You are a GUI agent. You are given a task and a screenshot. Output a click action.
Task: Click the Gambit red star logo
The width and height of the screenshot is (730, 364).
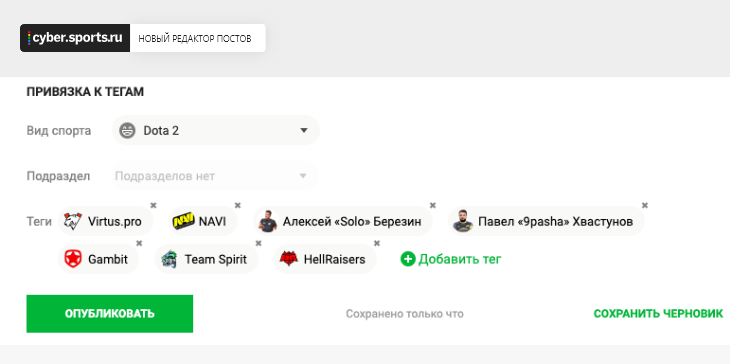(x=72, y=259)
